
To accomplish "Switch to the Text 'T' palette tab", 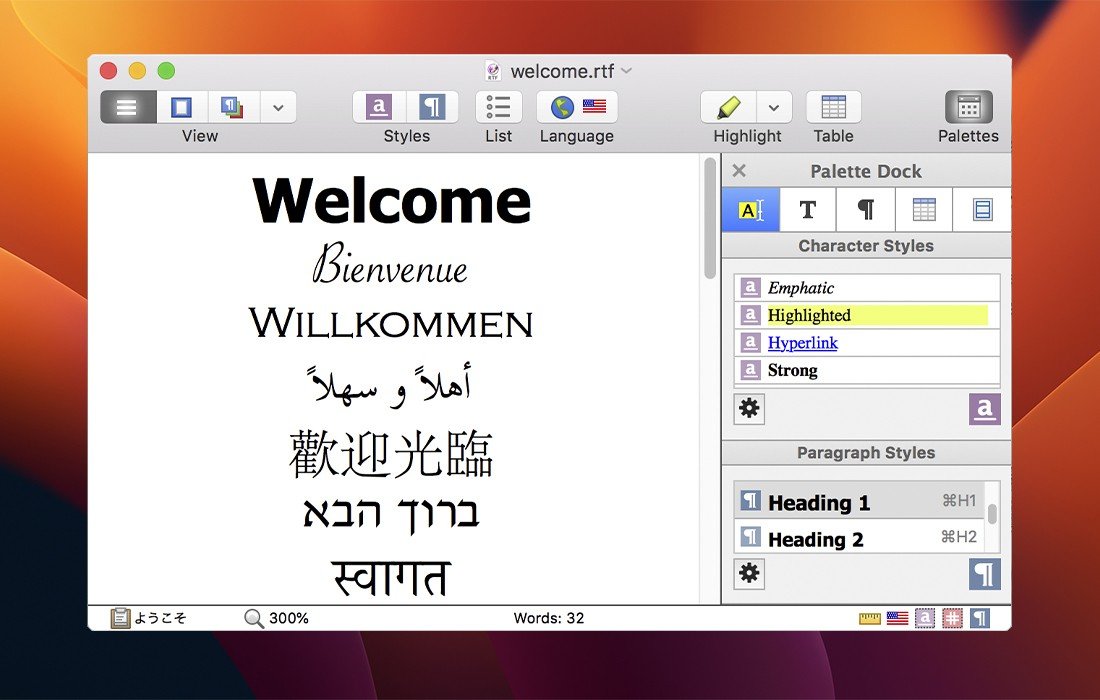I will click(x=808, y=210).
